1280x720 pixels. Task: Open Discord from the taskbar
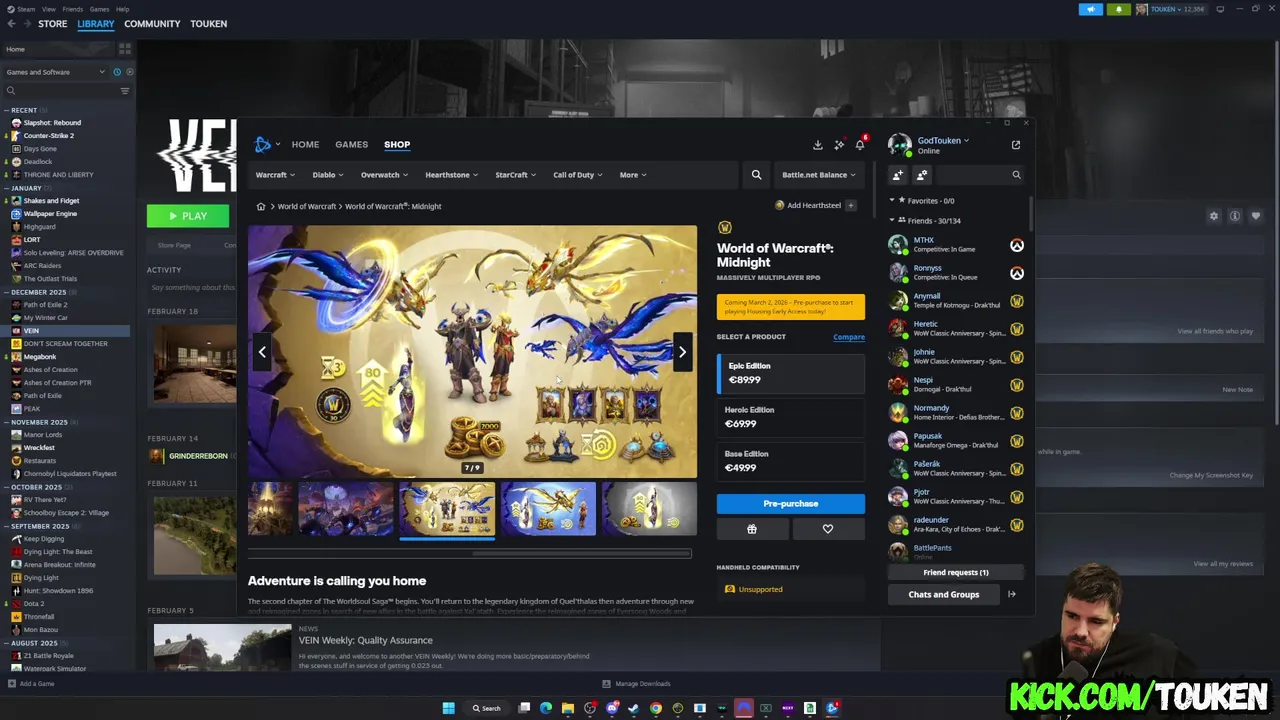pyautogui.click(x=612, y=708)
